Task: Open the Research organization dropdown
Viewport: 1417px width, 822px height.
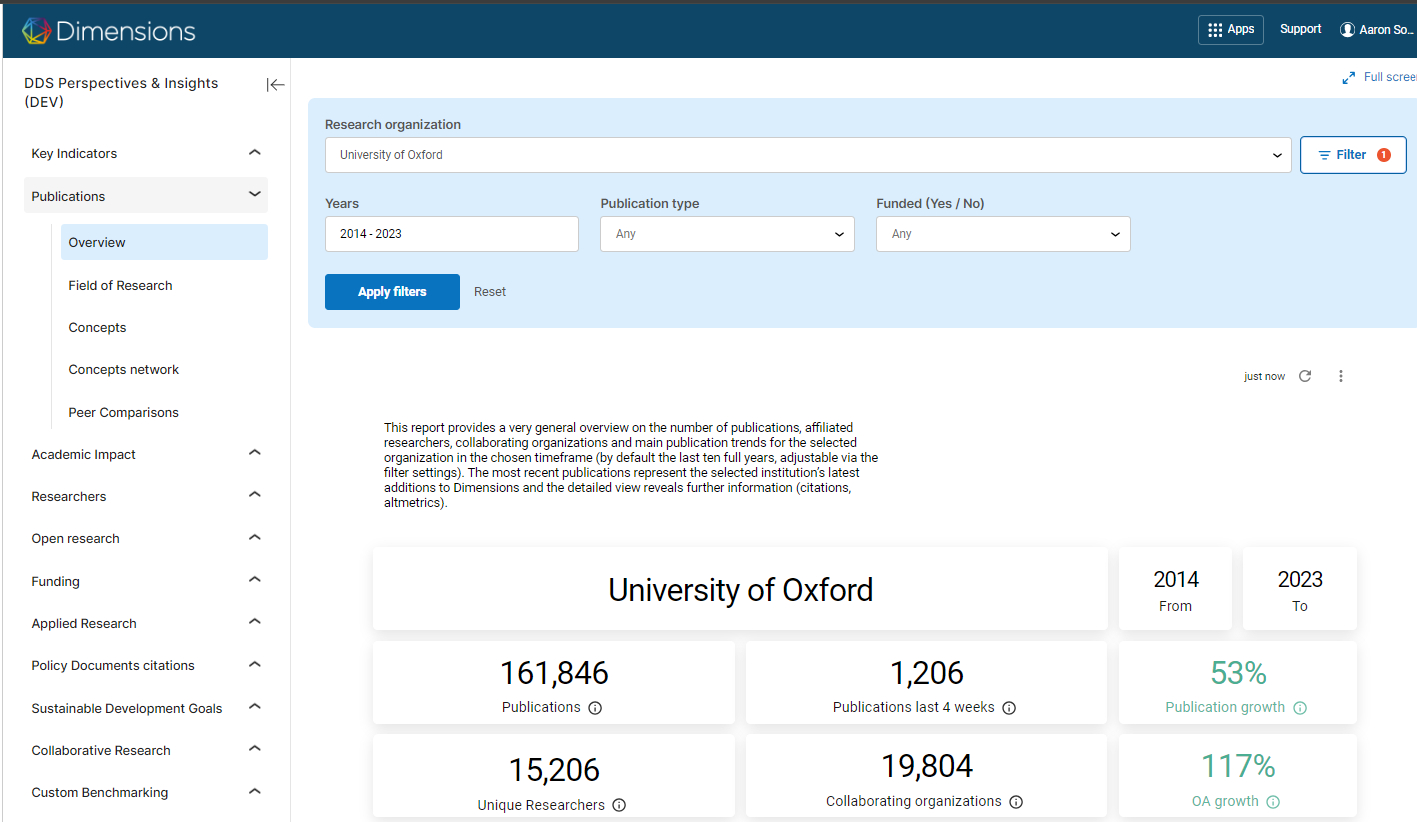Action: pos(808,155)
